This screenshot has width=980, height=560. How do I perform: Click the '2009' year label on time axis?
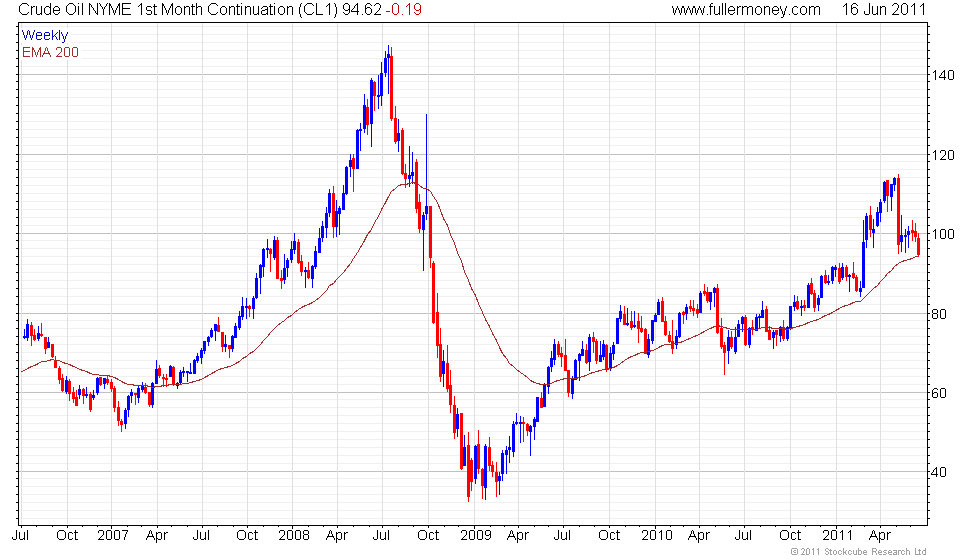[476, 536]
